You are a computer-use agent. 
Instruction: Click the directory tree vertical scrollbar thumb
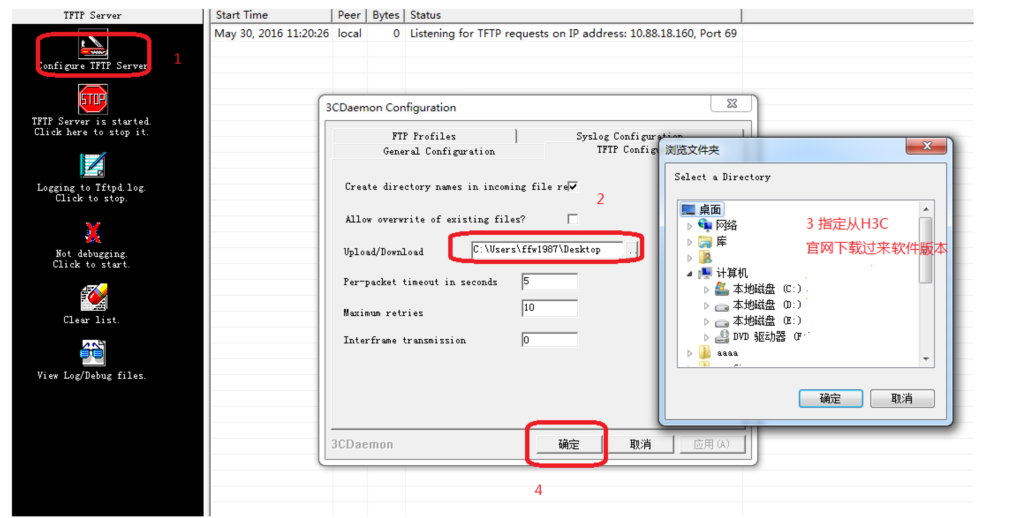click(925, 250)
